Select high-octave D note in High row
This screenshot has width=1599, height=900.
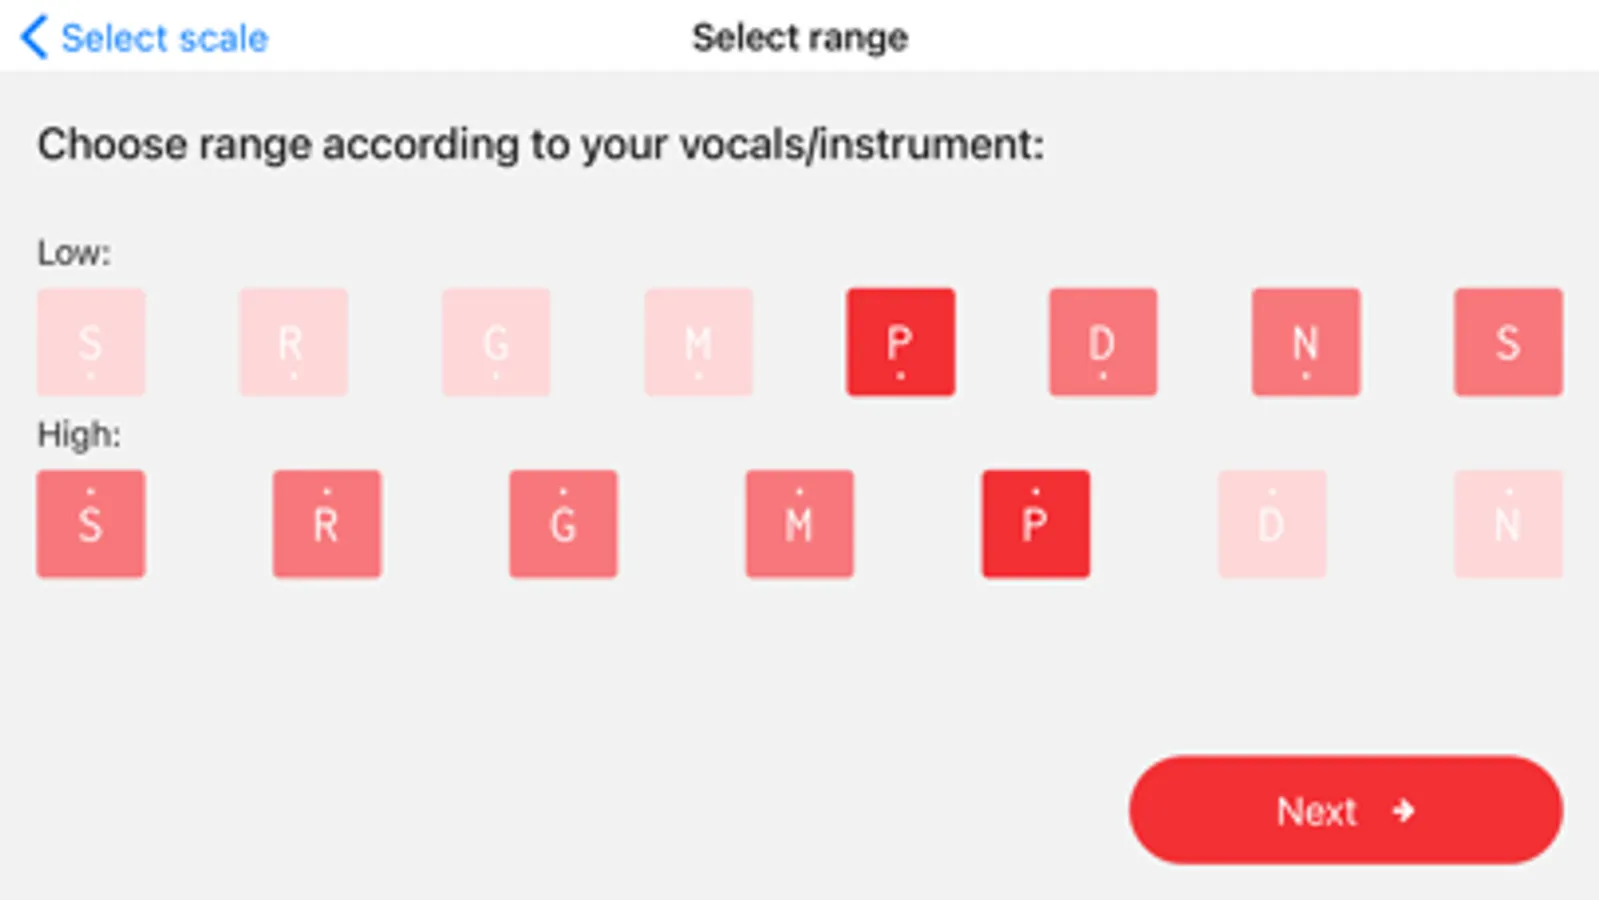point(1272,524)
